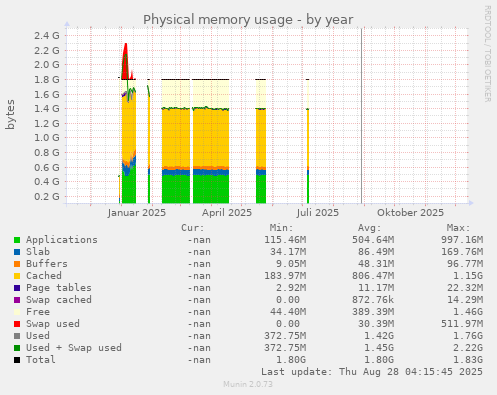The height and width of the screenshot is (395, 497).
Task: Click the Swap used max 511.97M
Action: coord(462,324)
